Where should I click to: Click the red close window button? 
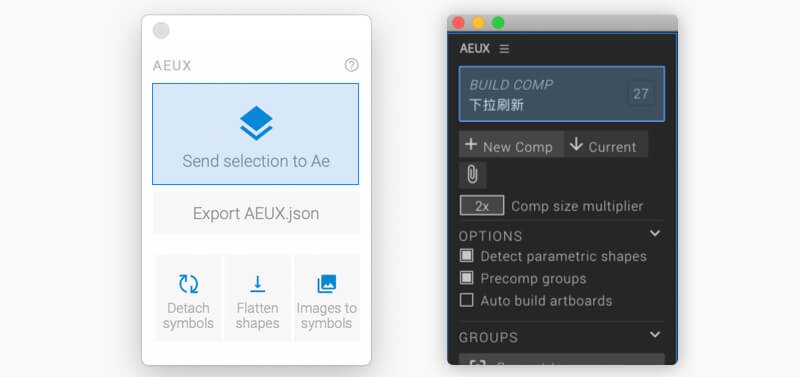(x=458, y=23)
